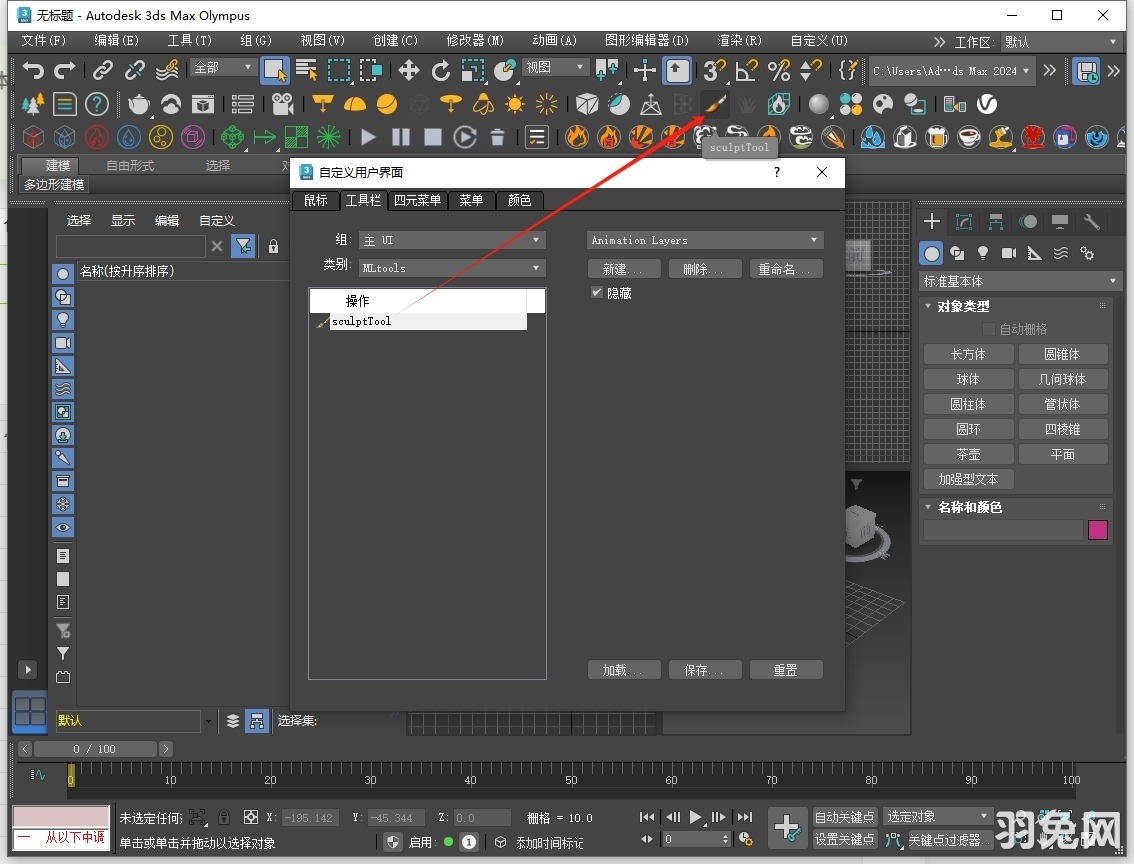Click the 保存 button in the dialog

(x=705, y=669)
